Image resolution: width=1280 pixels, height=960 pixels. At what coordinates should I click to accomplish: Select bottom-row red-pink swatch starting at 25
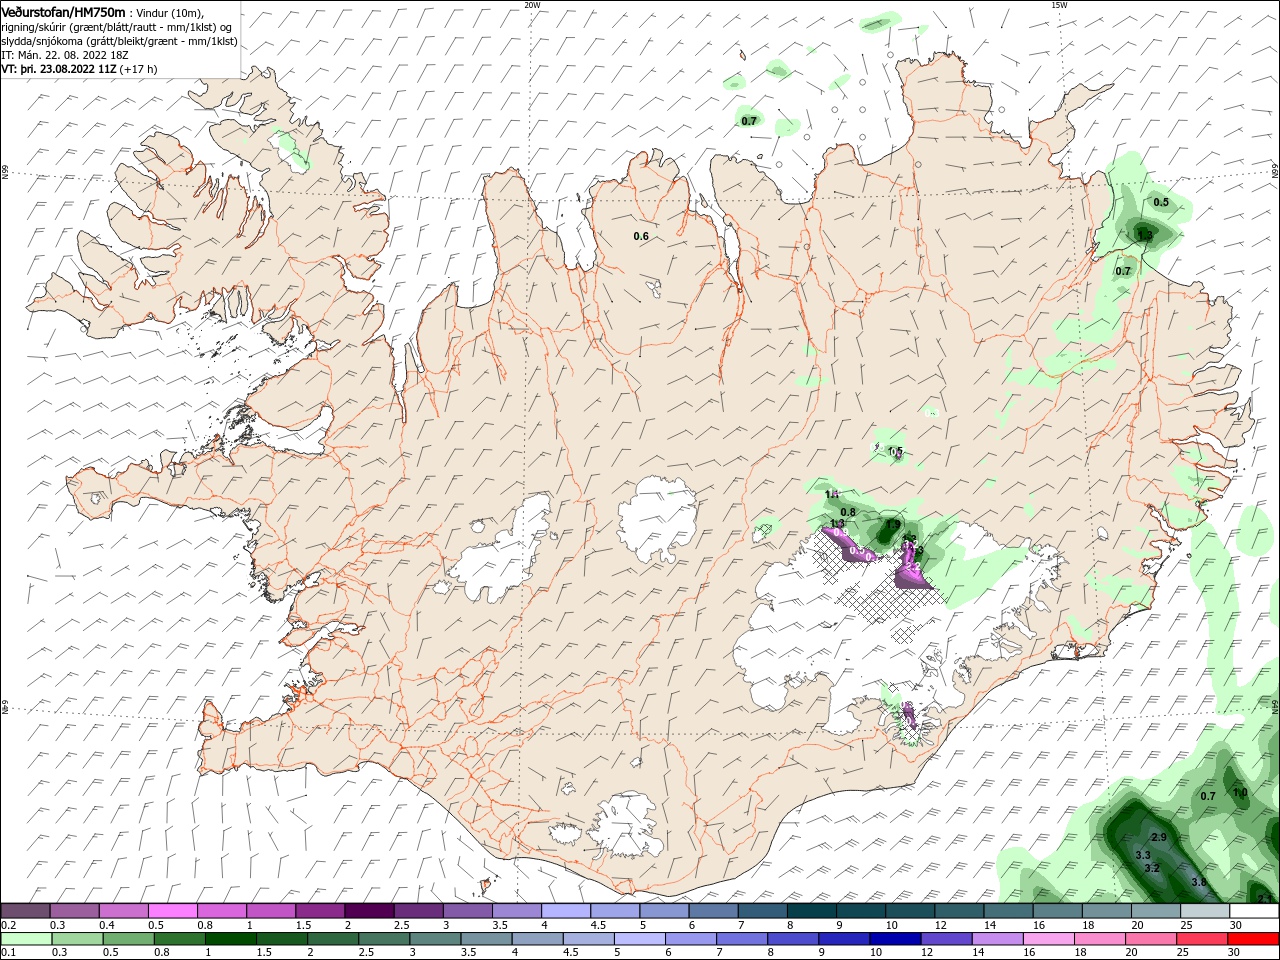pos(1203,939)
